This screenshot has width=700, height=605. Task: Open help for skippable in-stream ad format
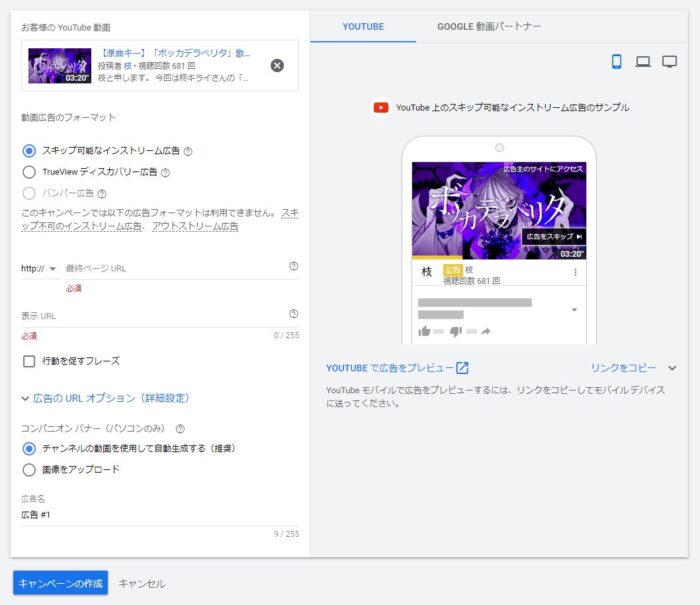[x=188, y=151]
